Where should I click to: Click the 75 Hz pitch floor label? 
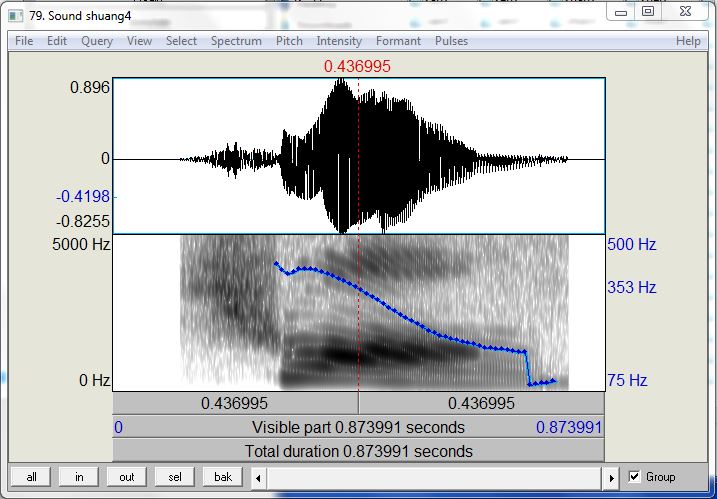pos(627,380)
